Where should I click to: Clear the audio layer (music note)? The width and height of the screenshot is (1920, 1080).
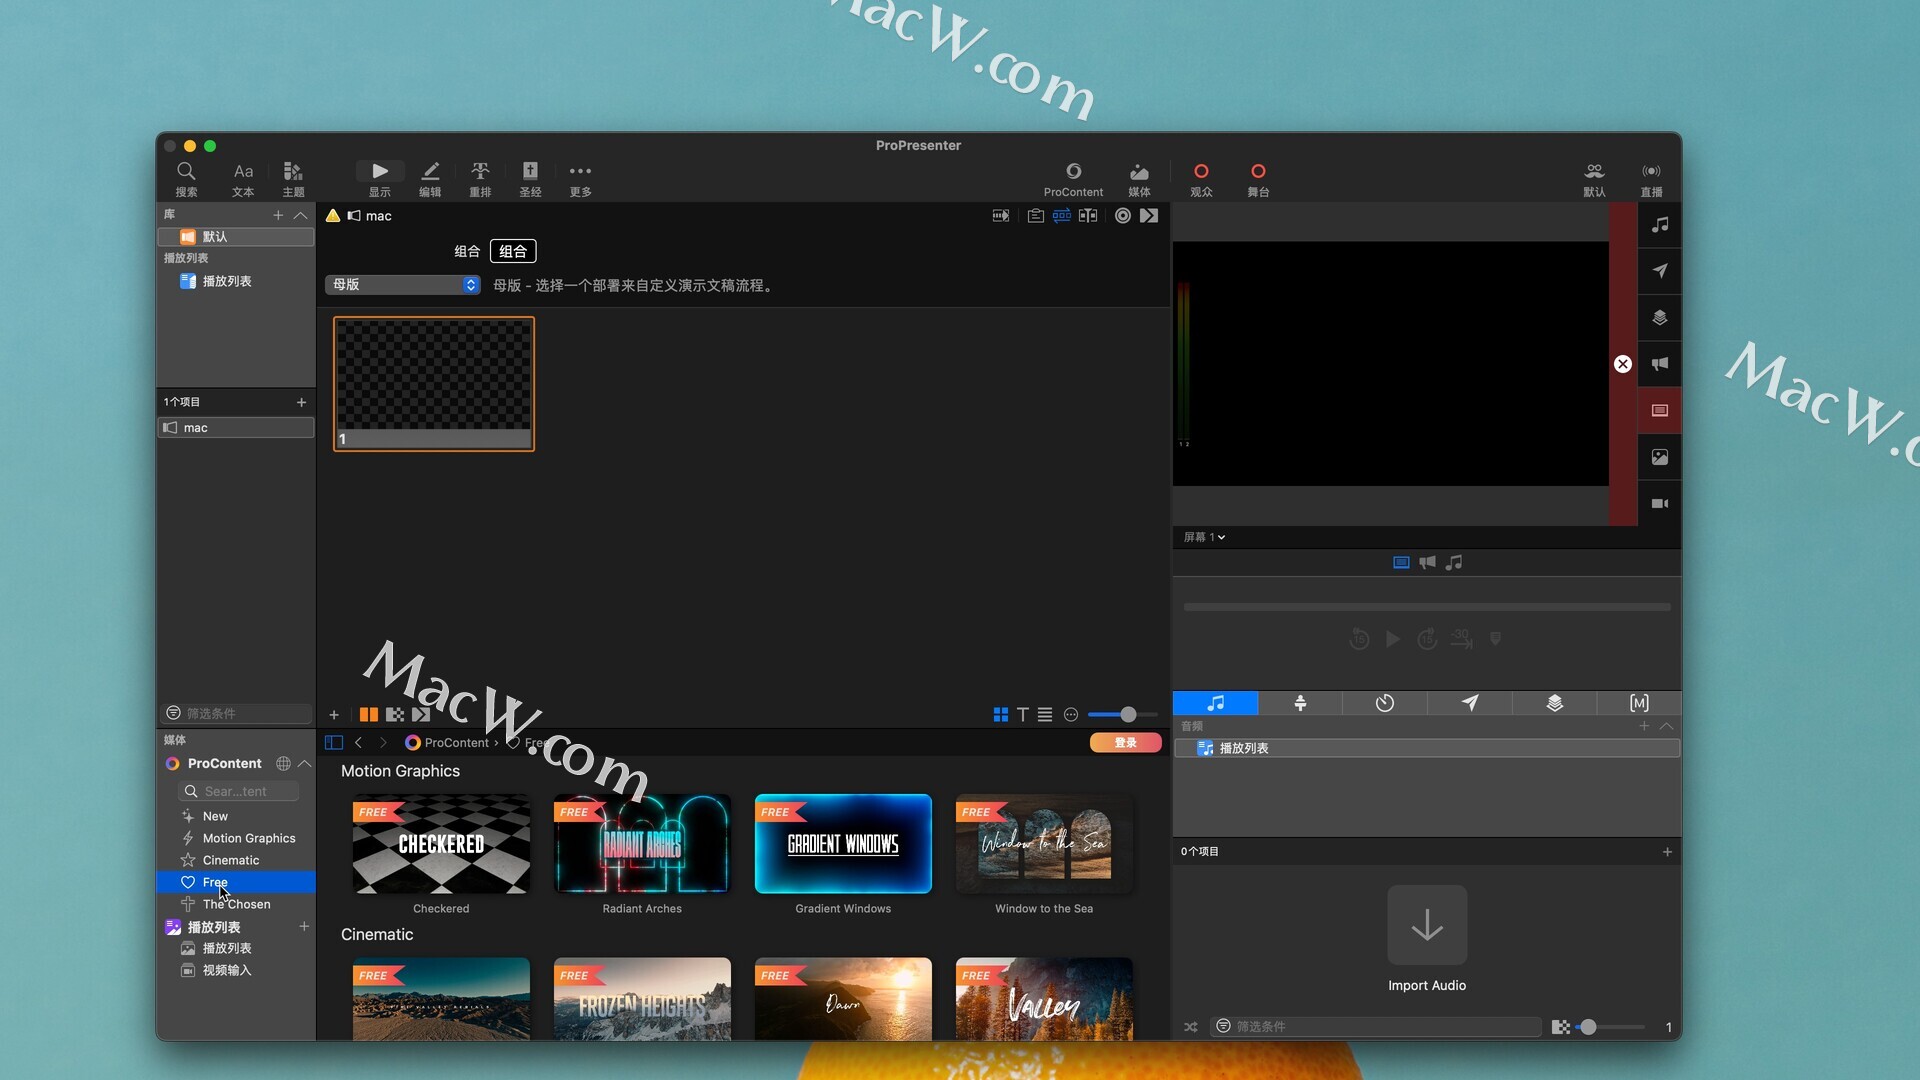pos(1660,225)
